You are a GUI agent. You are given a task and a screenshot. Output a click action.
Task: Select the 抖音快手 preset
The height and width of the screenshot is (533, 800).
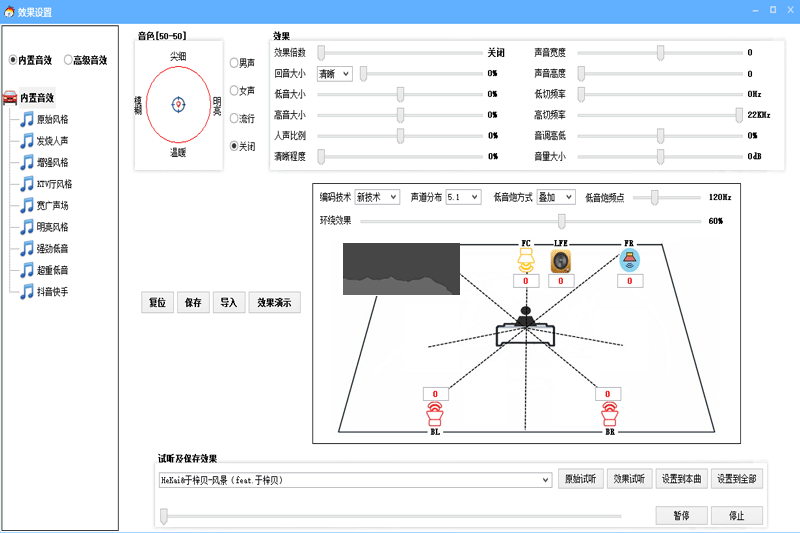click(x=52, y=292)
